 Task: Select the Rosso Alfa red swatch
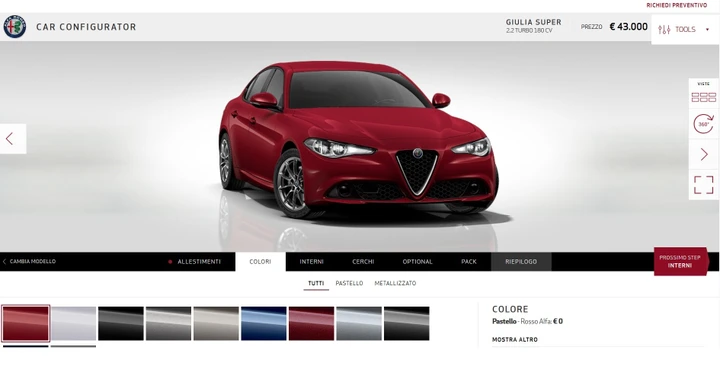tap(26, 324)
